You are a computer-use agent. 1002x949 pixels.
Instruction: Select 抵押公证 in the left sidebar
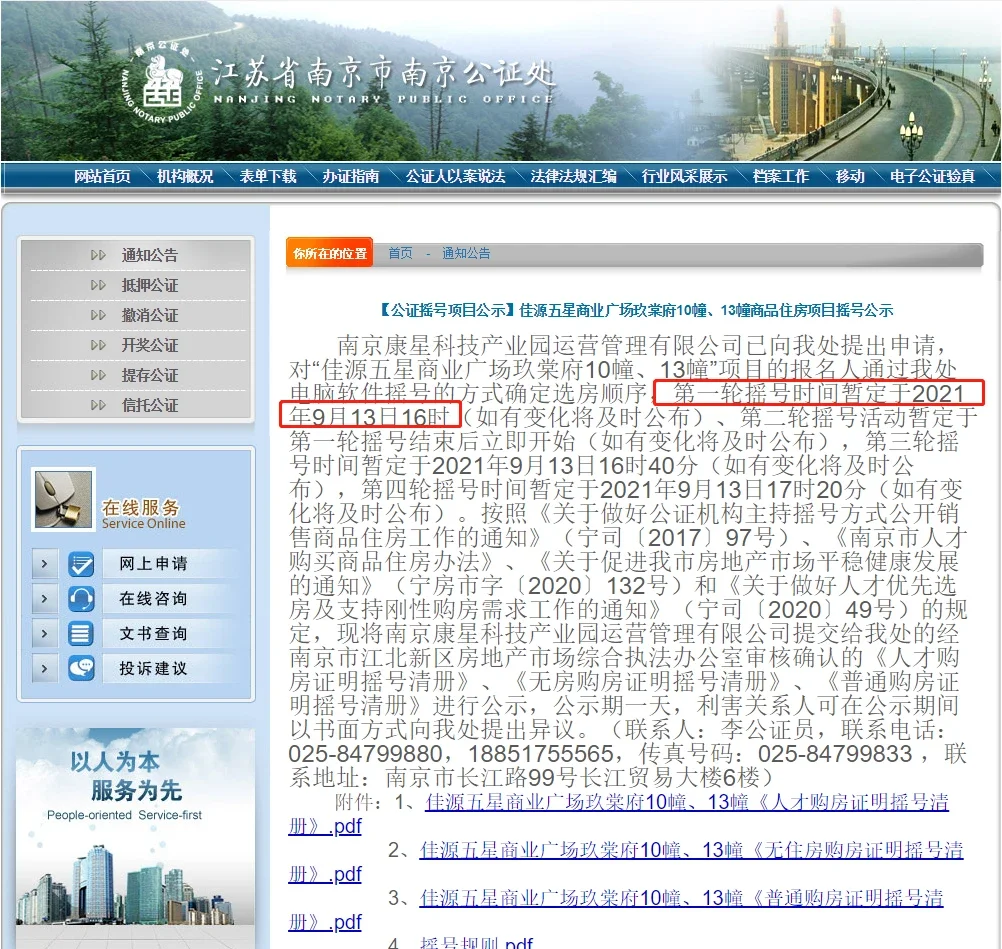coord(150,285)
